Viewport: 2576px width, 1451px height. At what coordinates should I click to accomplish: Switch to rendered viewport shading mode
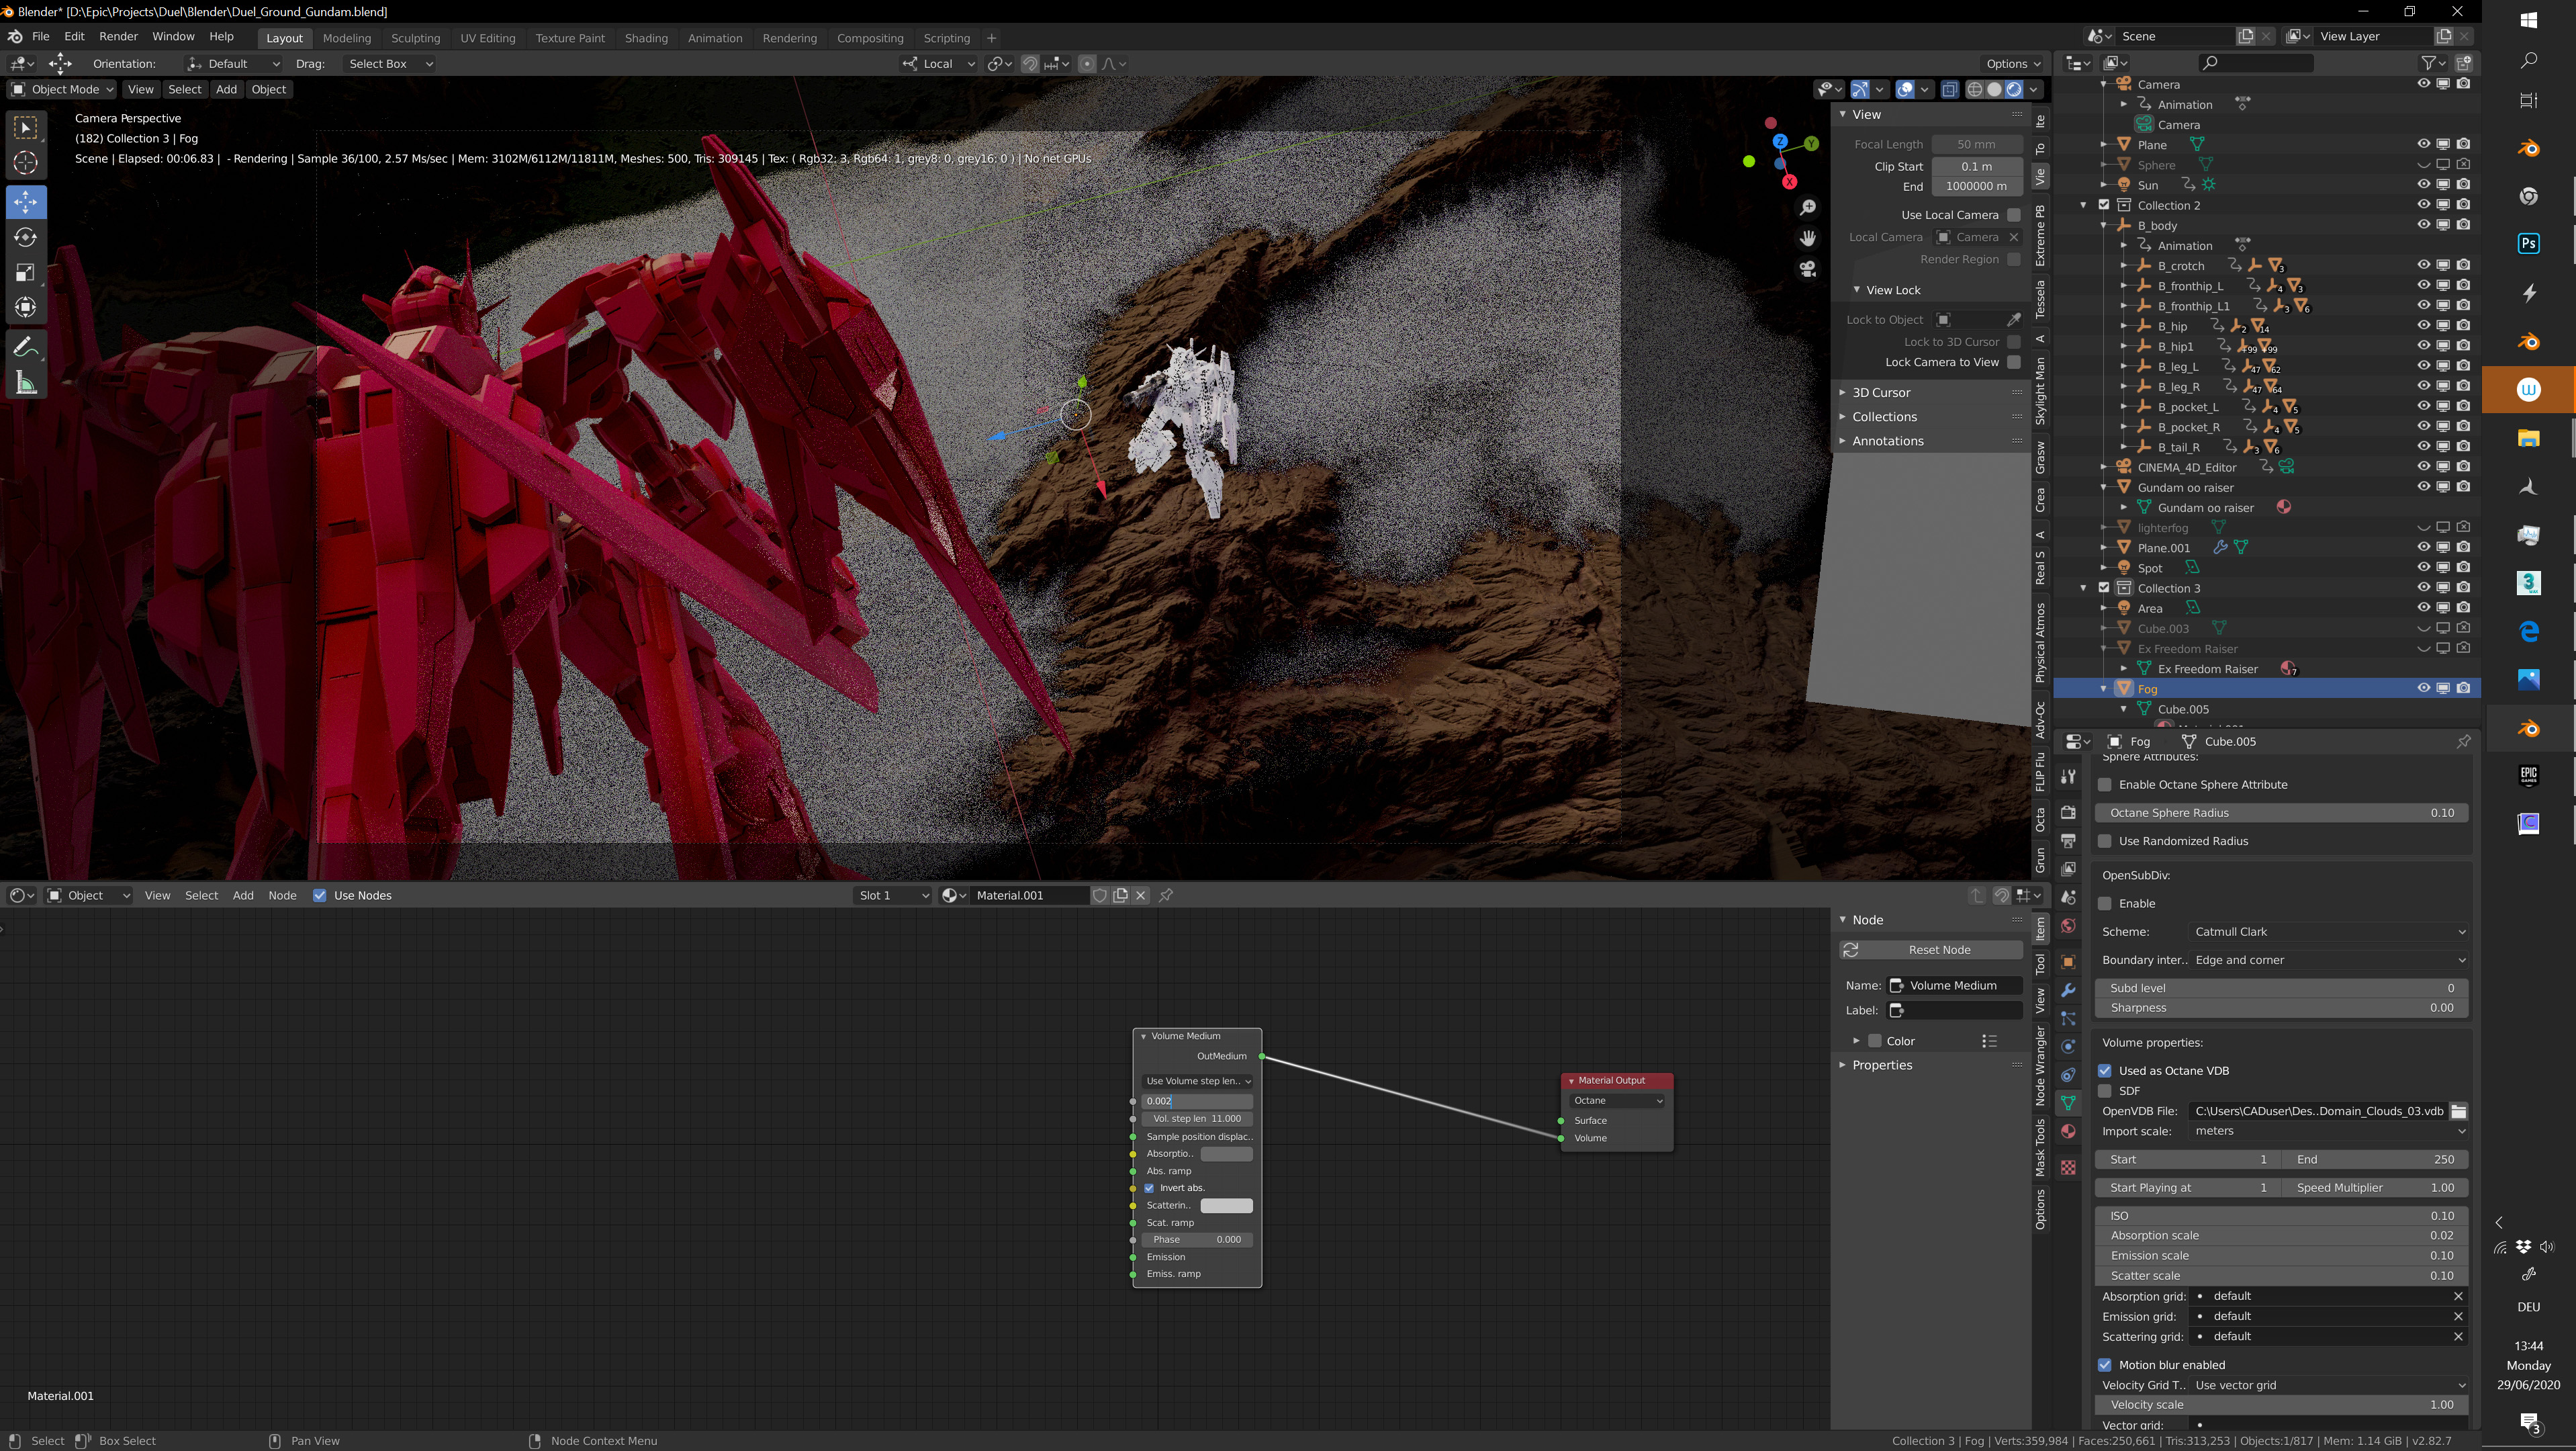pos(2013,89)
